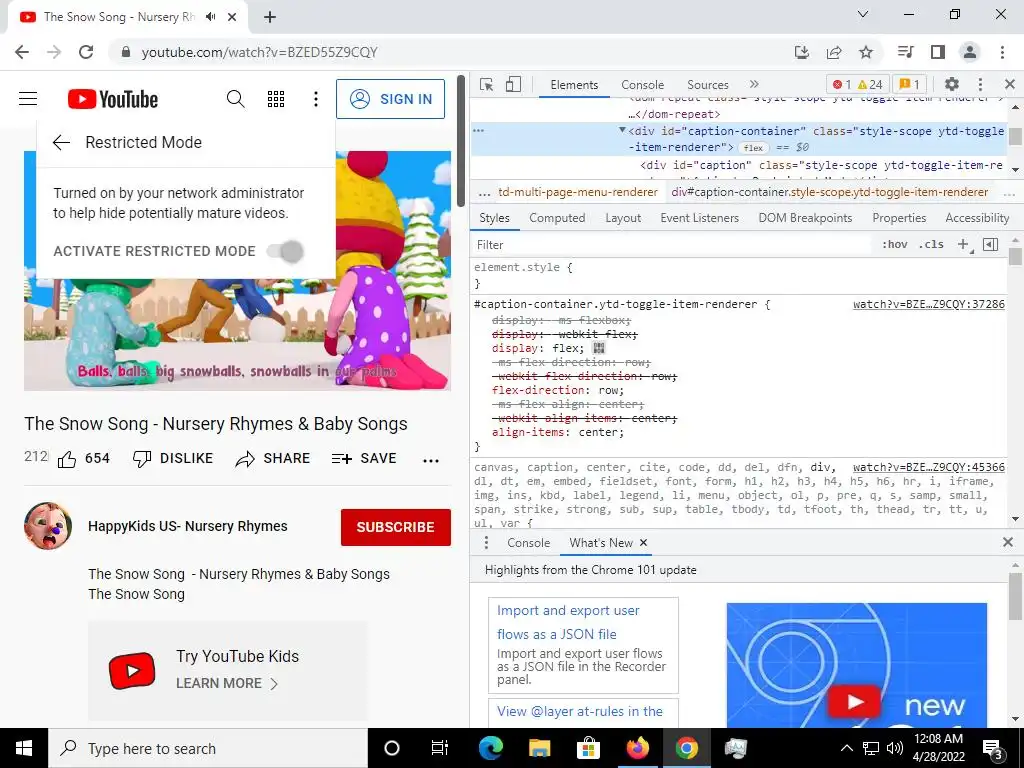Open Microsoft Edge from taskbar
Screen dimensions: 1024x768
coord(491,748)
